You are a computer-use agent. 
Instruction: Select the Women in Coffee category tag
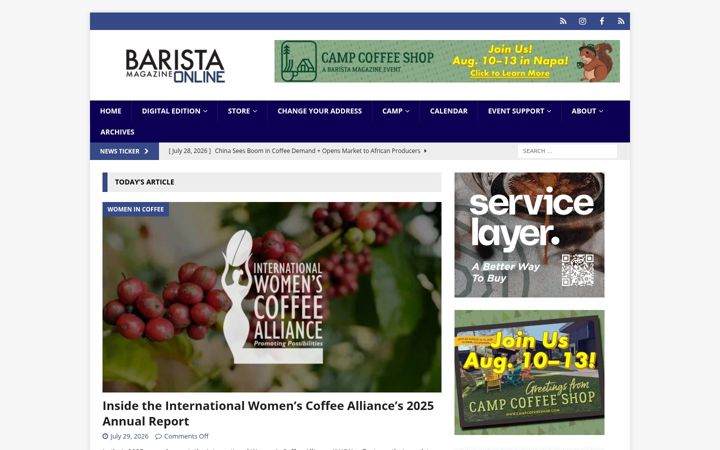click(135, 209)
